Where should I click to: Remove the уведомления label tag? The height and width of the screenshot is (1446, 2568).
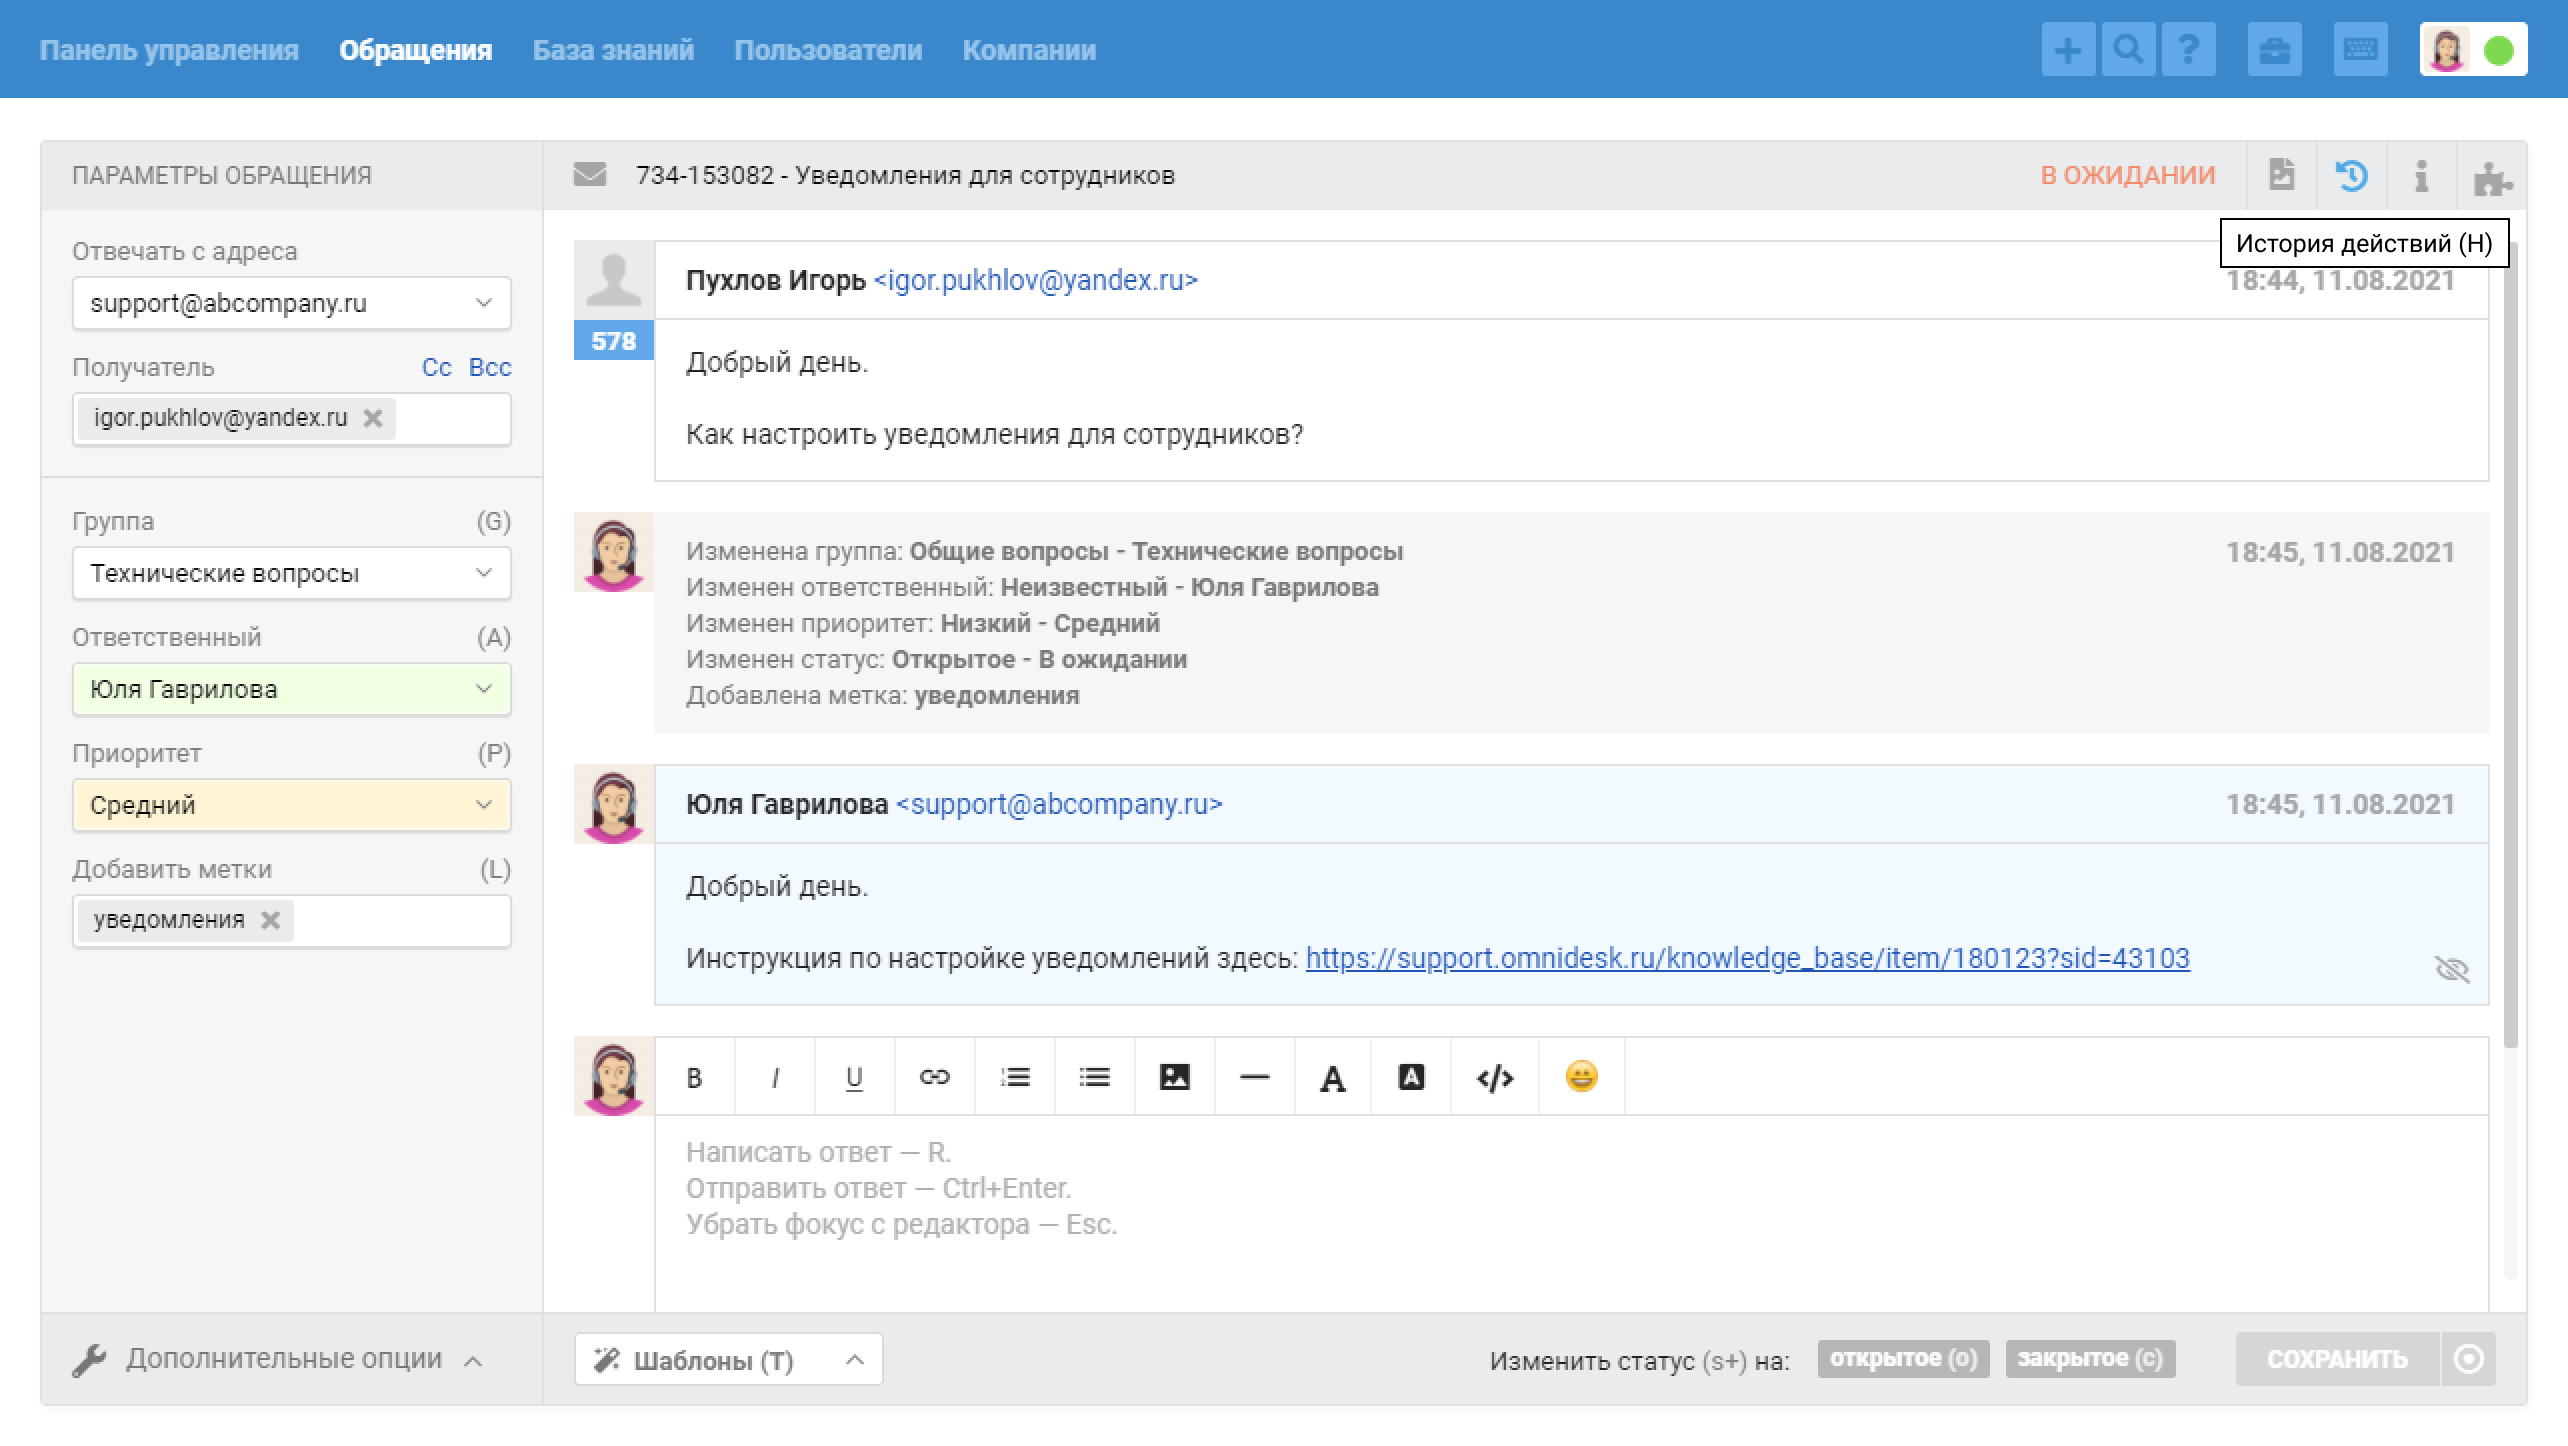(270, 920)
